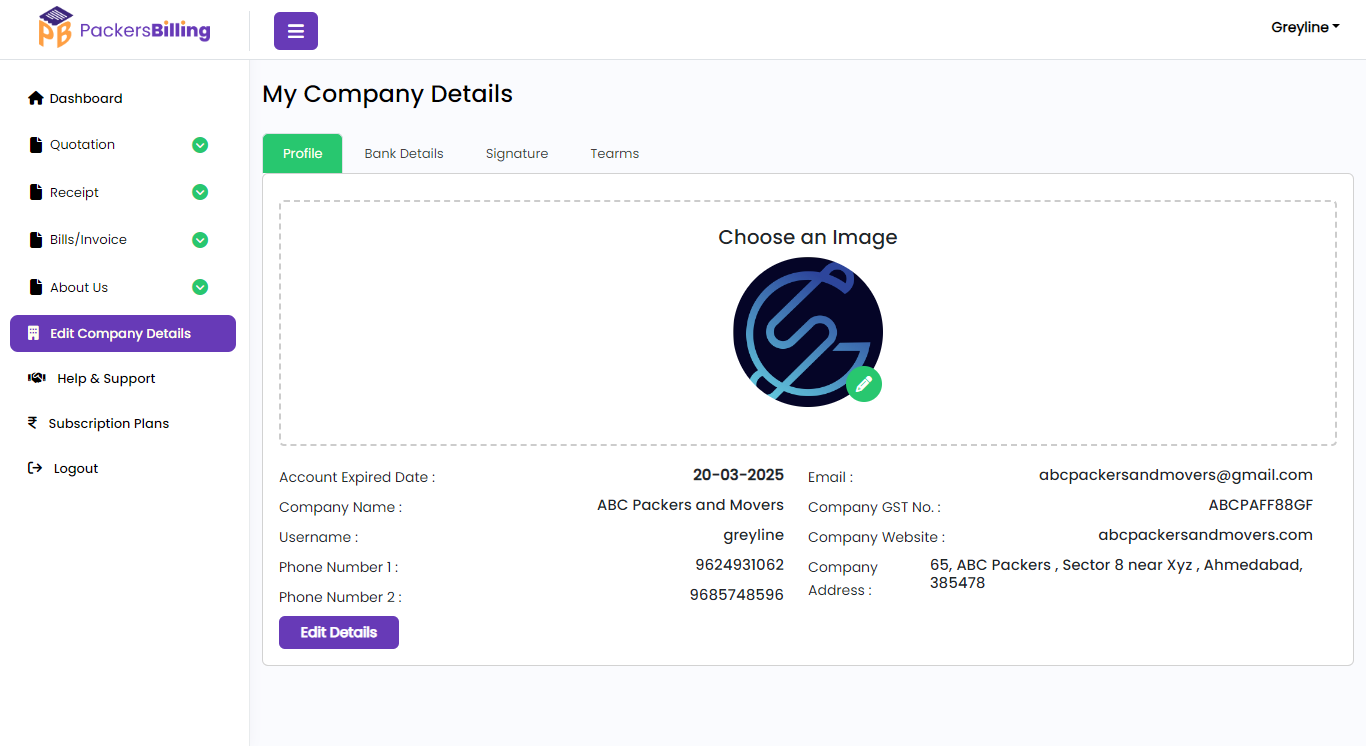Select Edit Company Details in sidebar
The width and height of the screenshot is (1366, 746).
123,334
